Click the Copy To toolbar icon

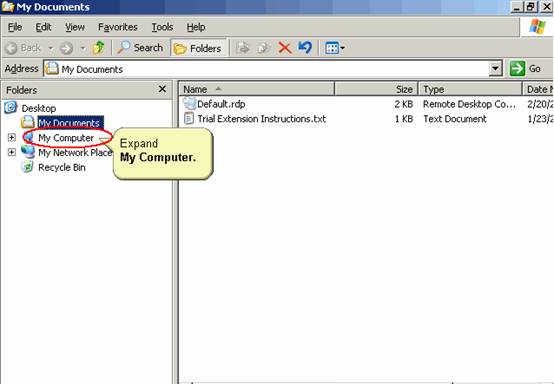click(x=264, y=48)
